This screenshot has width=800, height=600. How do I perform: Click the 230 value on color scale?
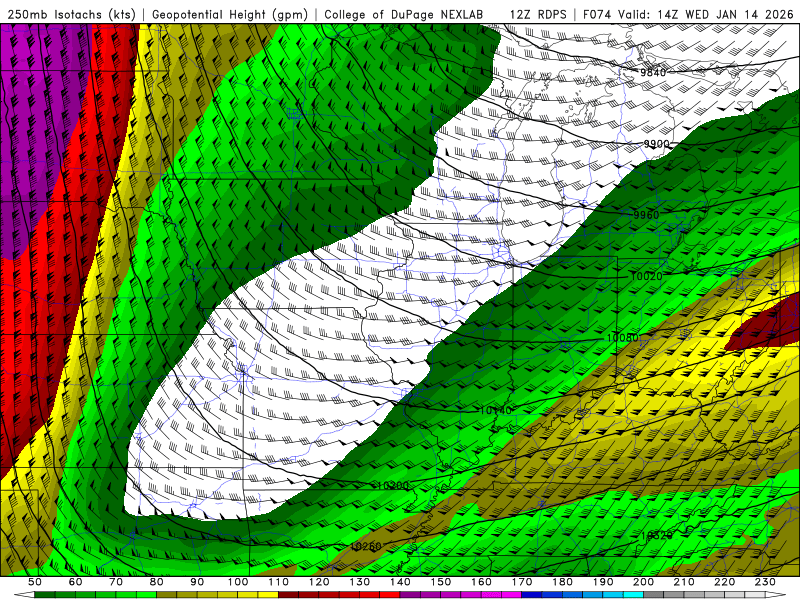point(765,582)
